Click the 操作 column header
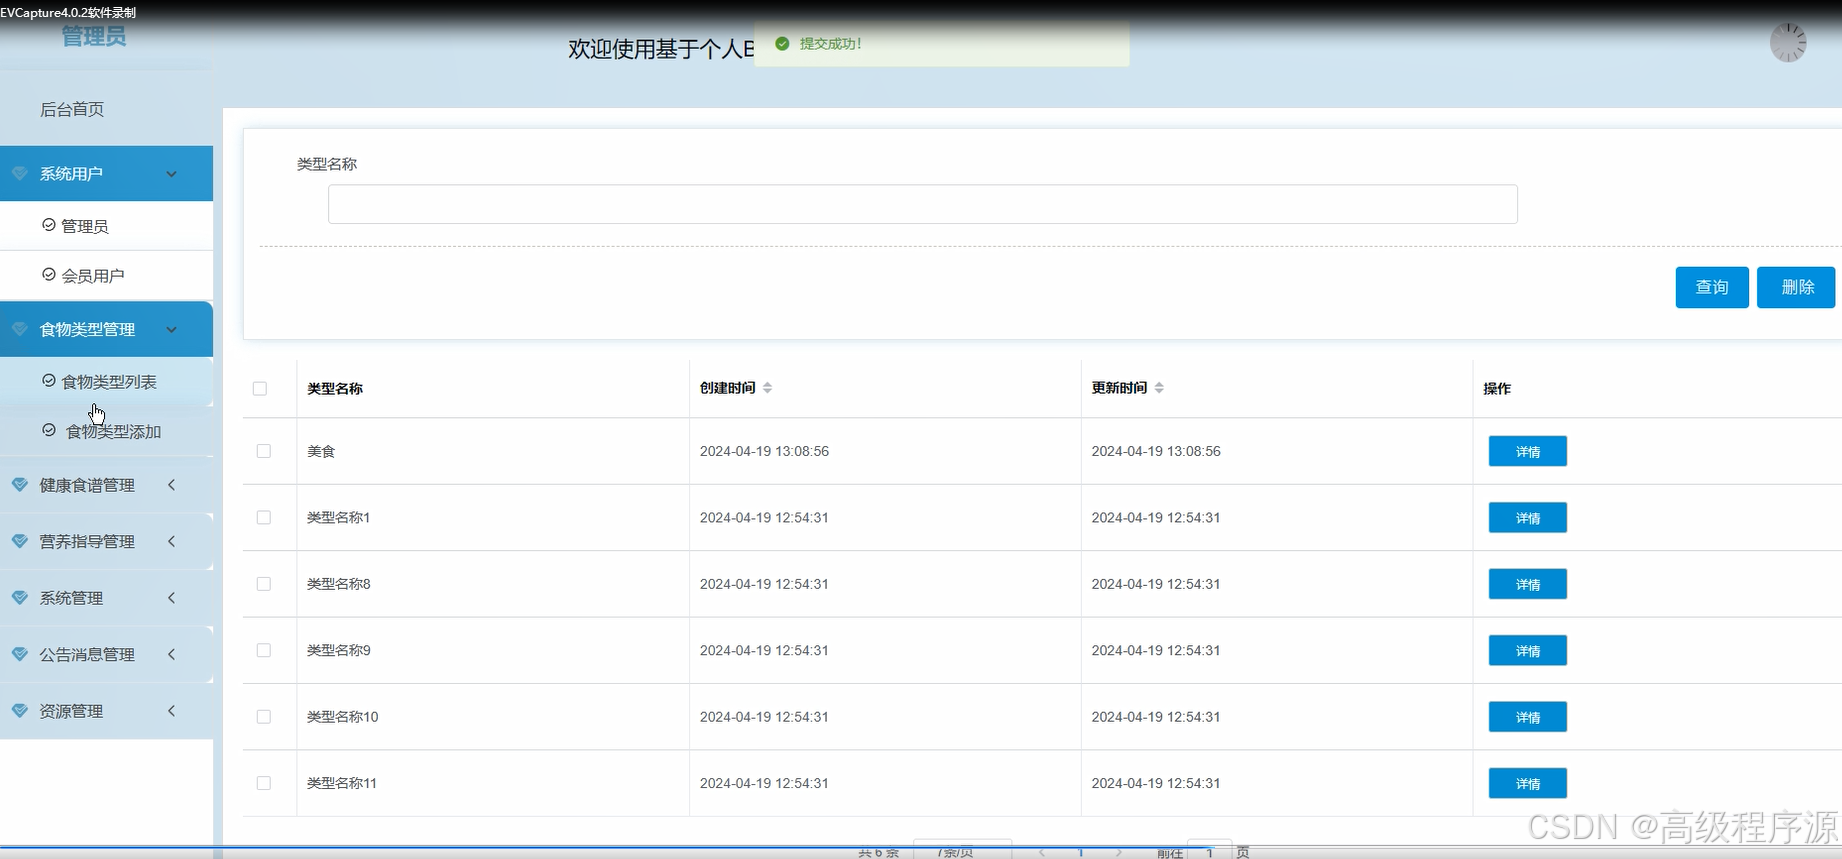This screenshot has height=859, width=1842. pyautogui.click(x=1497, y=388)
